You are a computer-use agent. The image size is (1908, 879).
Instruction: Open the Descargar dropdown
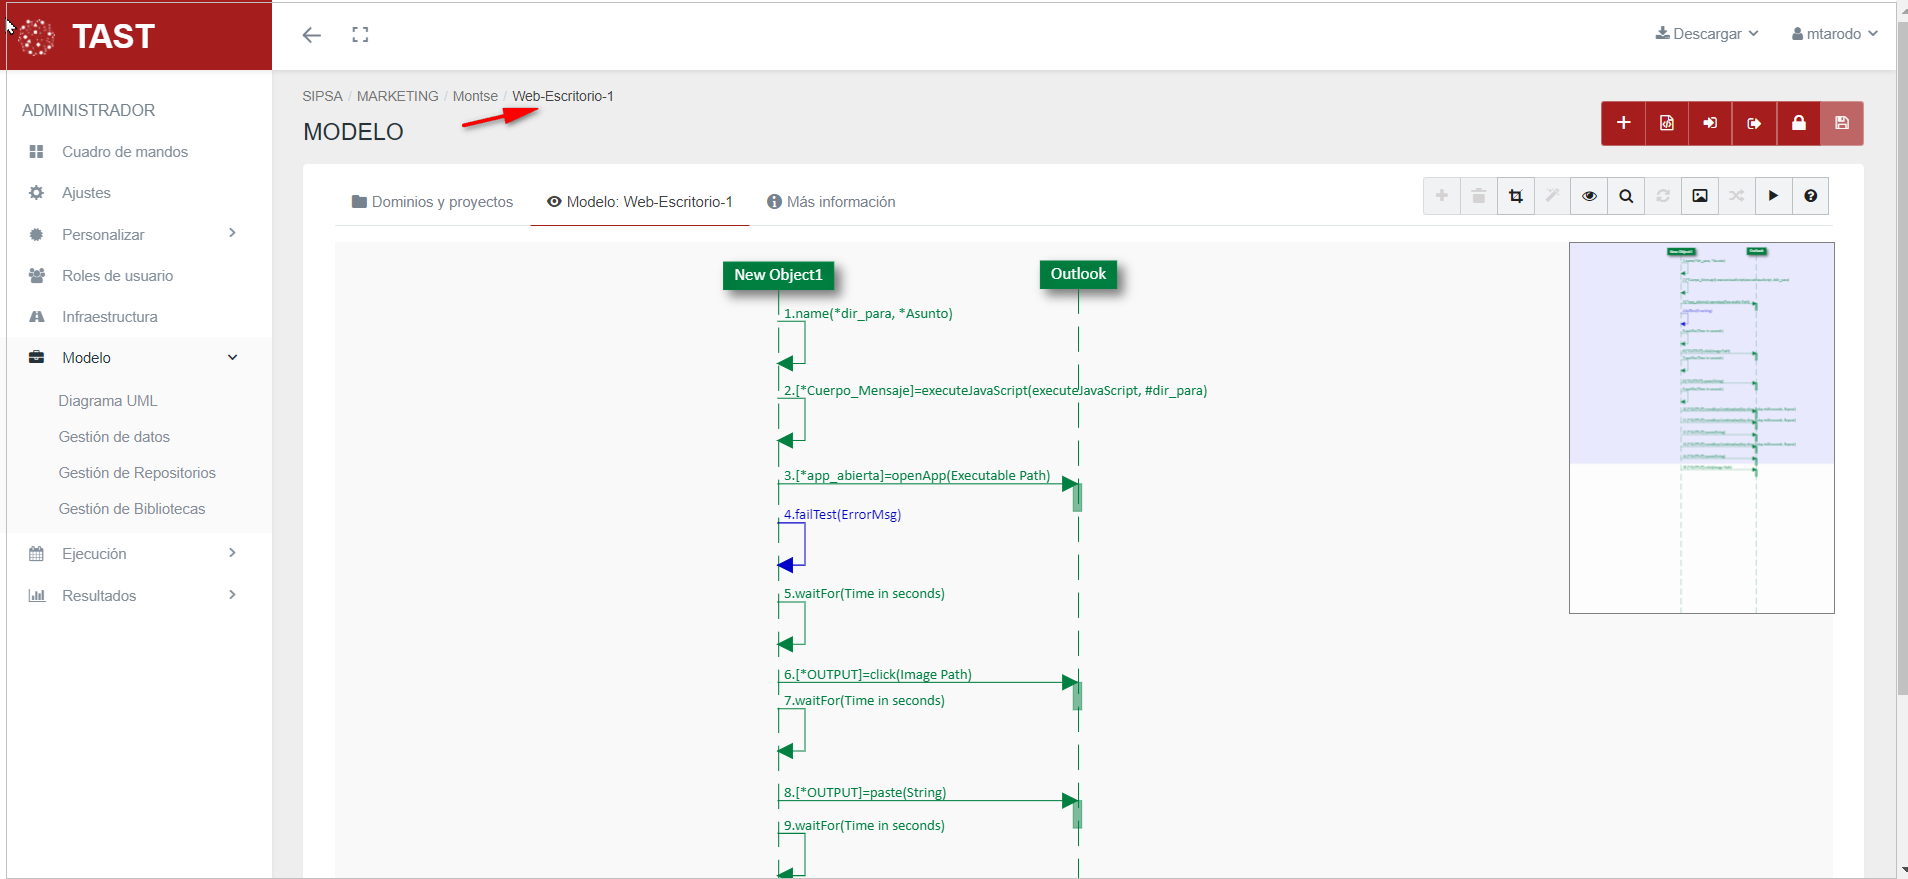(x=1706, y=34)
